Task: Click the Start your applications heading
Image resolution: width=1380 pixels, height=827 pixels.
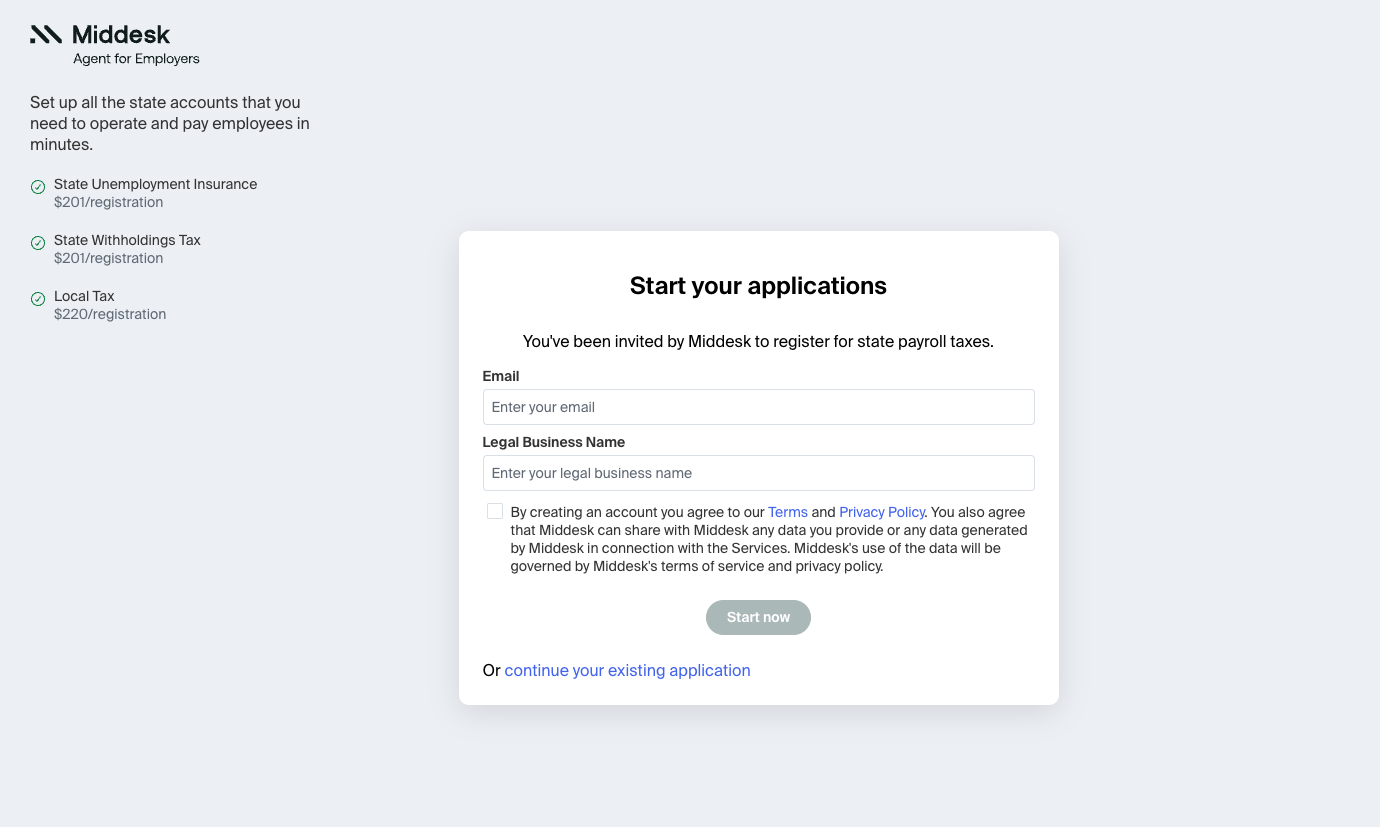Action: pos(758,286)
